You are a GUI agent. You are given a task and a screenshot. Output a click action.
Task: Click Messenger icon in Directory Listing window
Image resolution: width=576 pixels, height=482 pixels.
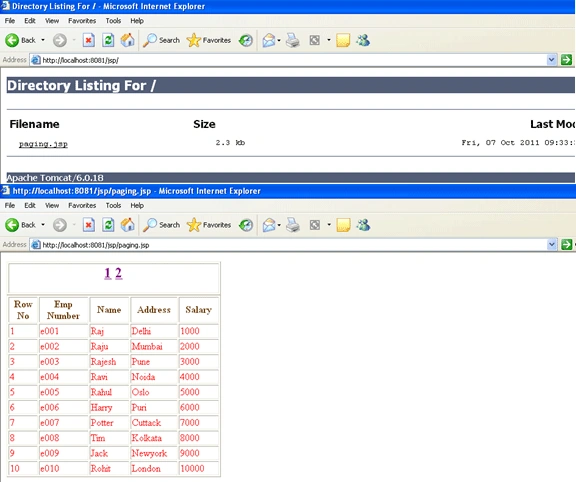[363, 40]
